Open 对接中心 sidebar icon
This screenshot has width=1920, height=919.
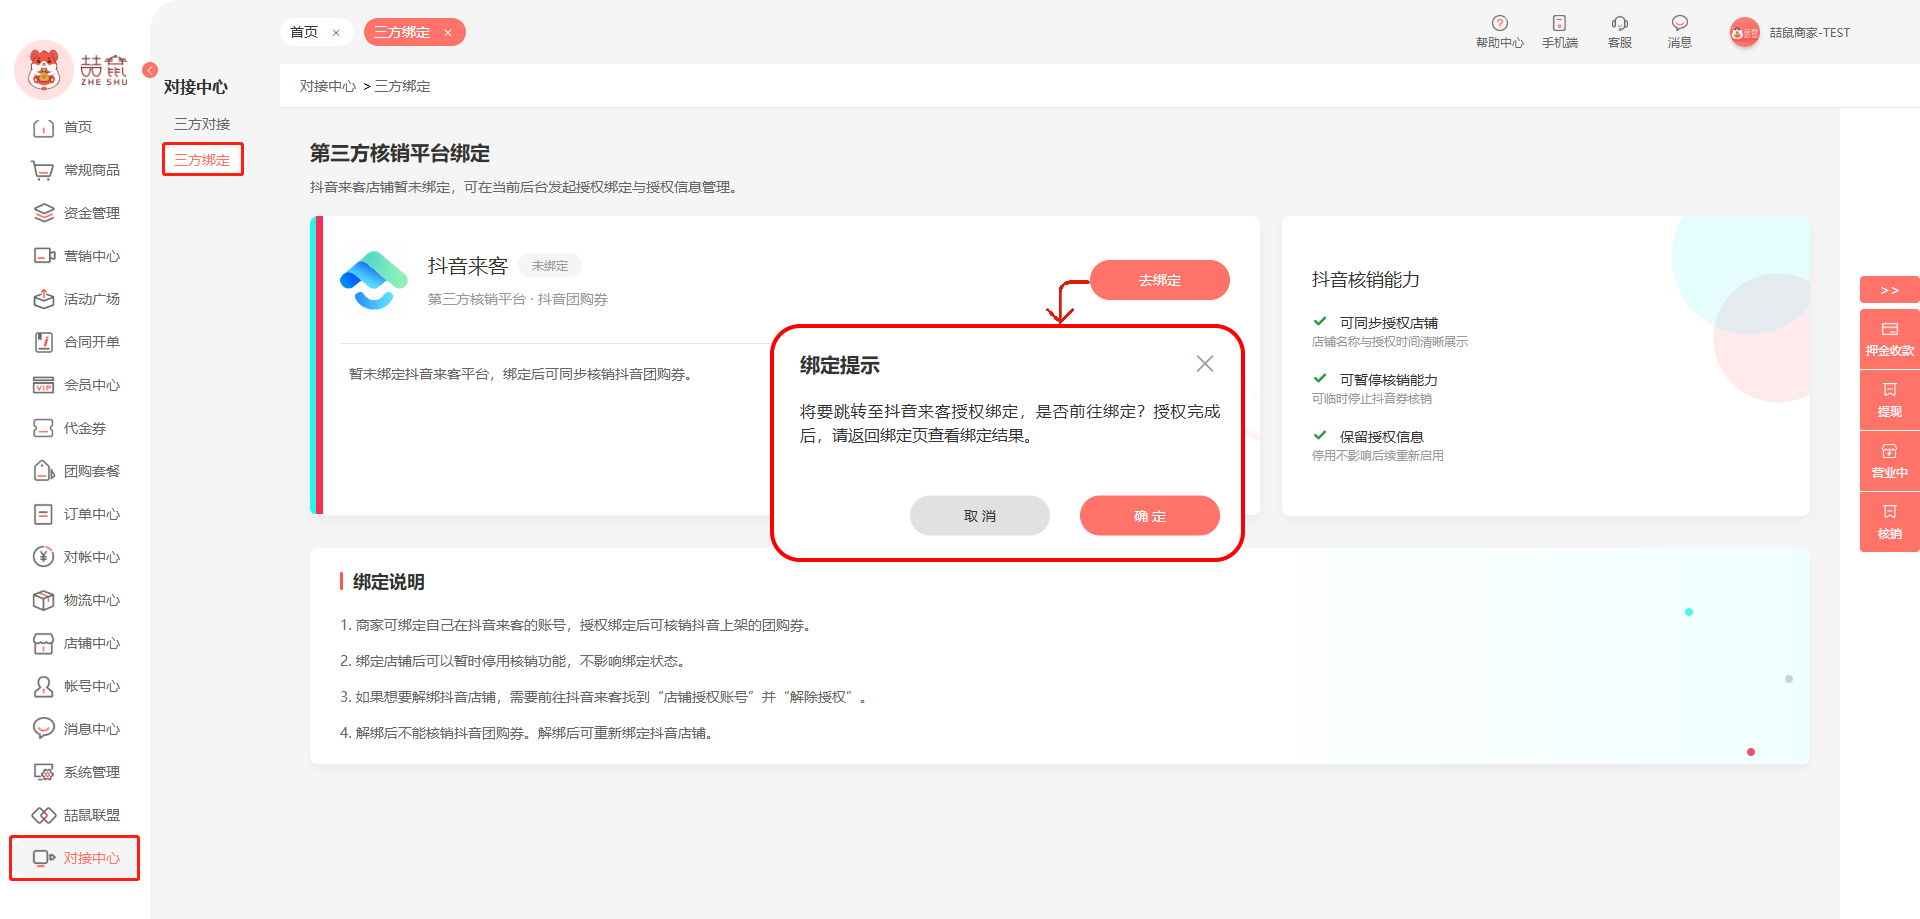pyautogui.click(x=43, y=859)
